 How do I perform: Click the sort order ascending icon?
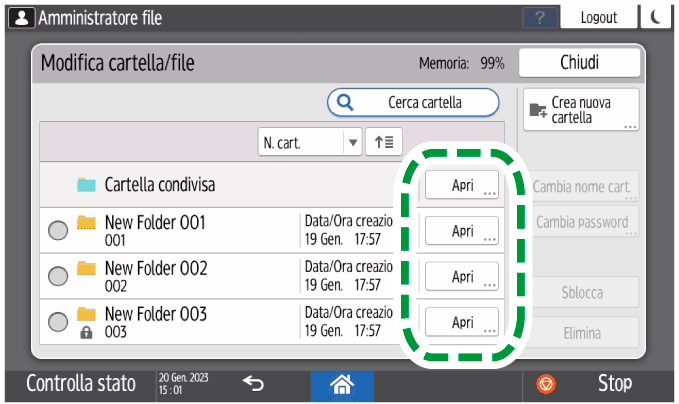(382, 143)
